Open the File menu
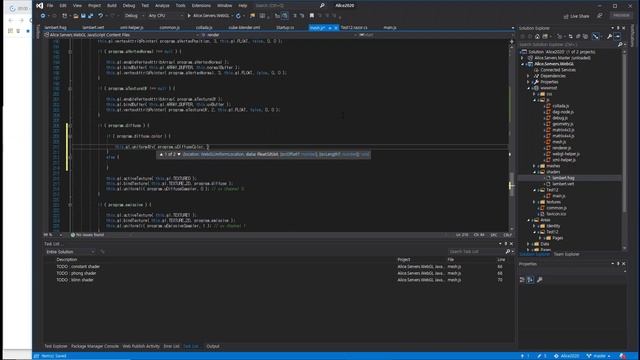Screen dimensions: 640x360 click(x=50, y=6)
